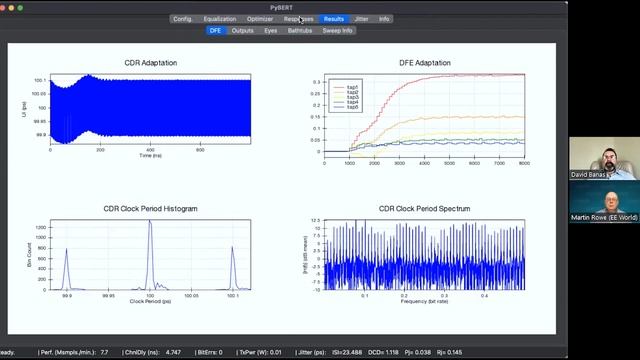The width and height of the screenshot is (640, 360).
Task: Switch to the Jitter tab
Action: coord(361,19)
